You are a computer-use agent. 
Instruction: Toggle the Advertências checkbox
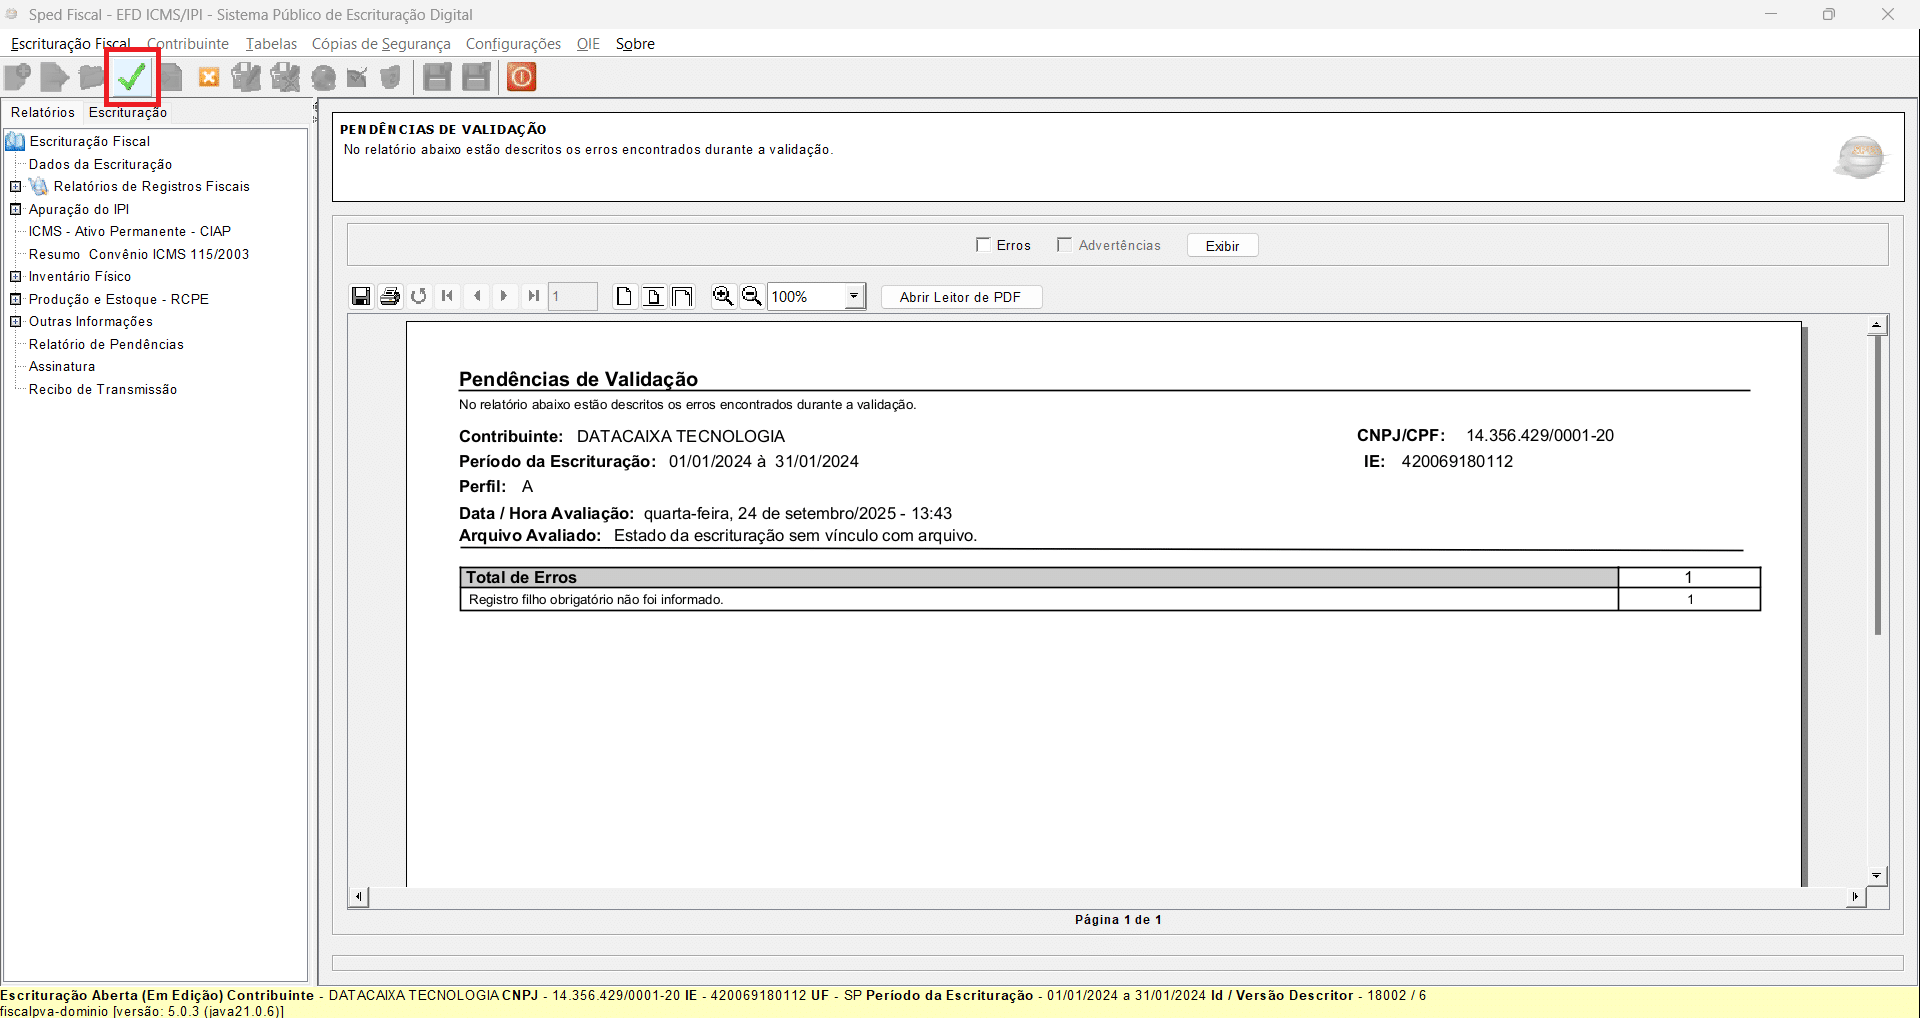pyautogui.click(x=1064, y=245)
